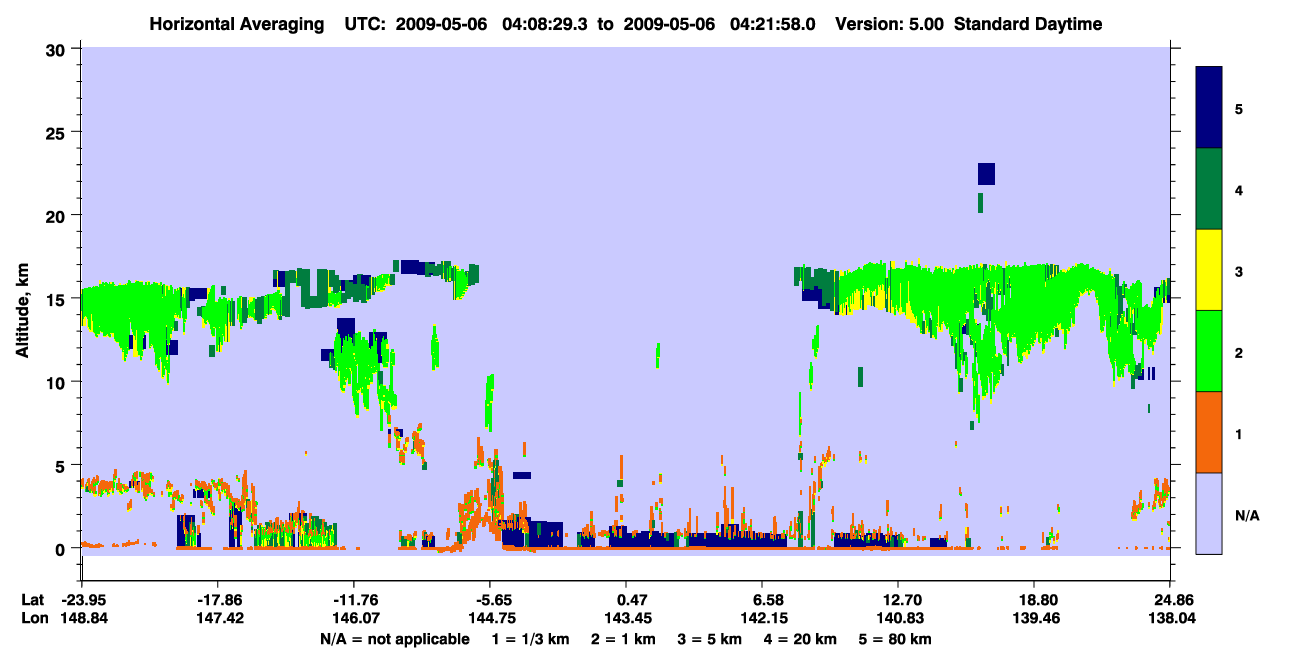Click the altitude tick label 10

56,382
